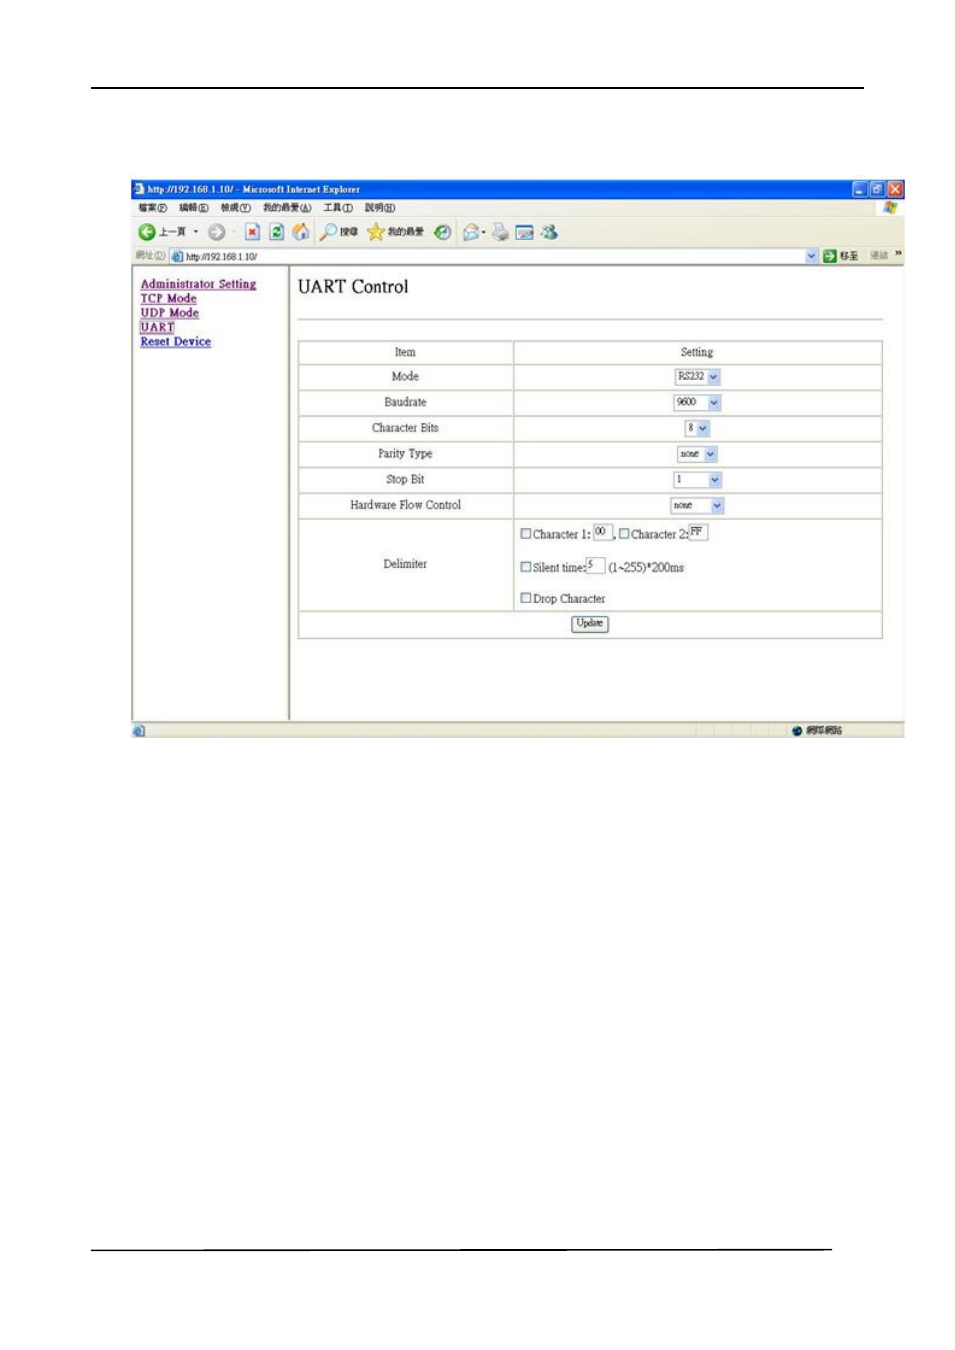The width and height of the screenshot is (955, 1350).
Task: Click the green Go arrow beside the address bar
Action: tap(830, 256)
